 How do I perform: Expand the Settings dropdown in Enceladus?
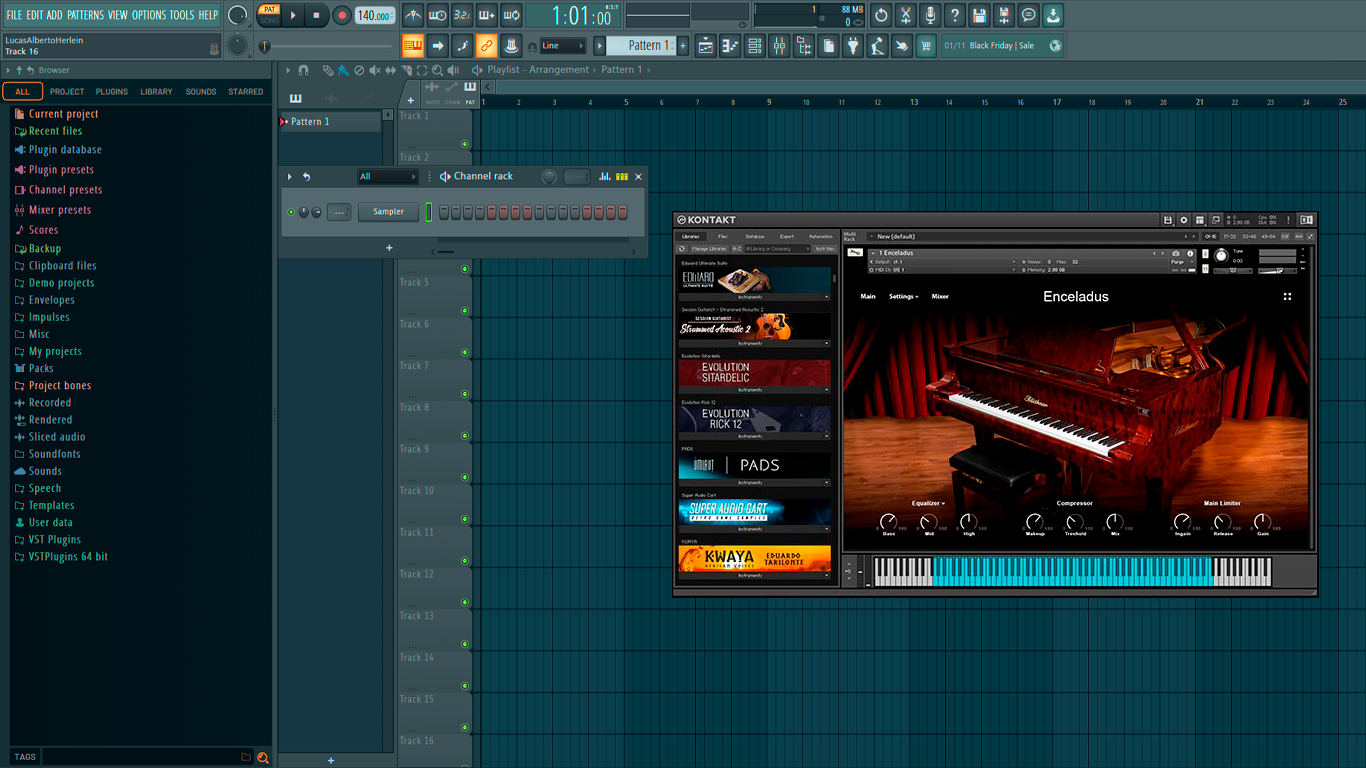click(904, 297)
